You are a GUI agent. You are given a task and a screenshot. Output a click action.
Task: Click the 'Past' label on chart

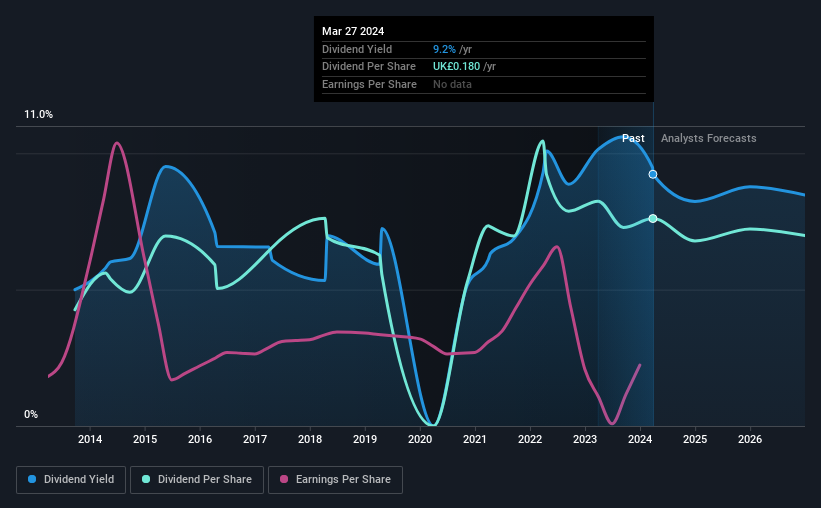click(x=633, y=138)
